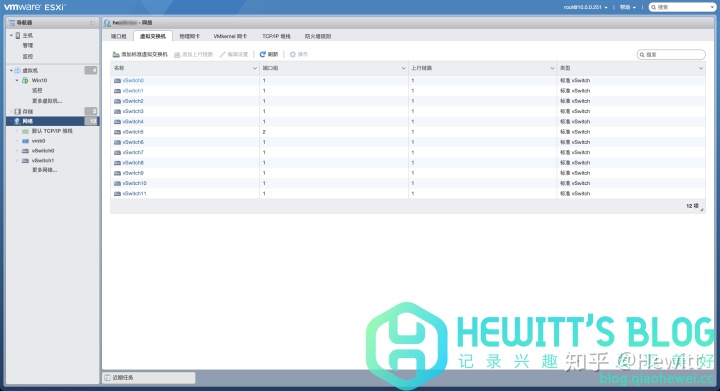Click the host (主机) icon in navigator
Screen dimensions: 720x391
coord(18,35)
